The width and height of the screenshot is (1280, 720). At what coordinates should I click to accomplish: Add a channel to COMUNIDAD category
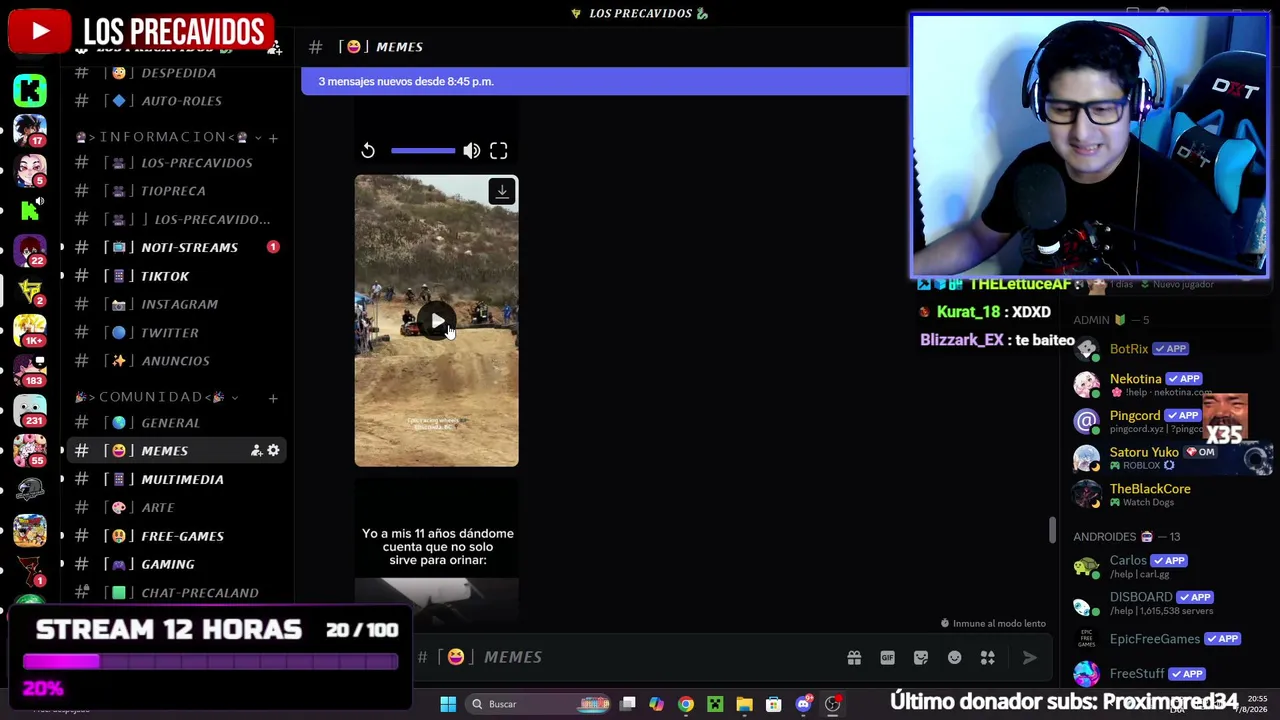[x=273, y=397]
